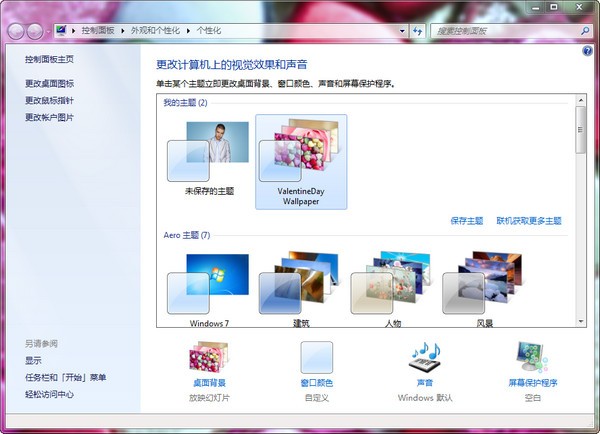This screenshot has width=600, height=434.
Task: Click the 保存主题 link
Action: [467, 221]
